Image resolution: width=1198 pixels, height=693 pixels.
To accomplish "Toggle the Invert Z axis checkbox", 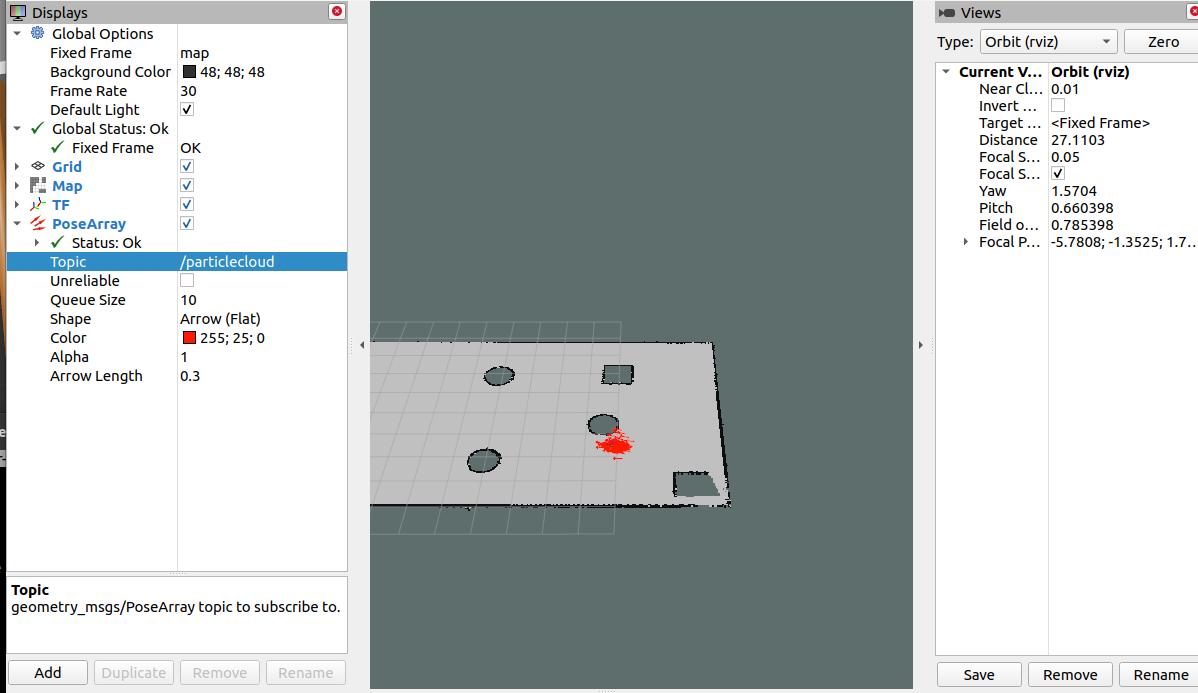I will (1057, 105).
